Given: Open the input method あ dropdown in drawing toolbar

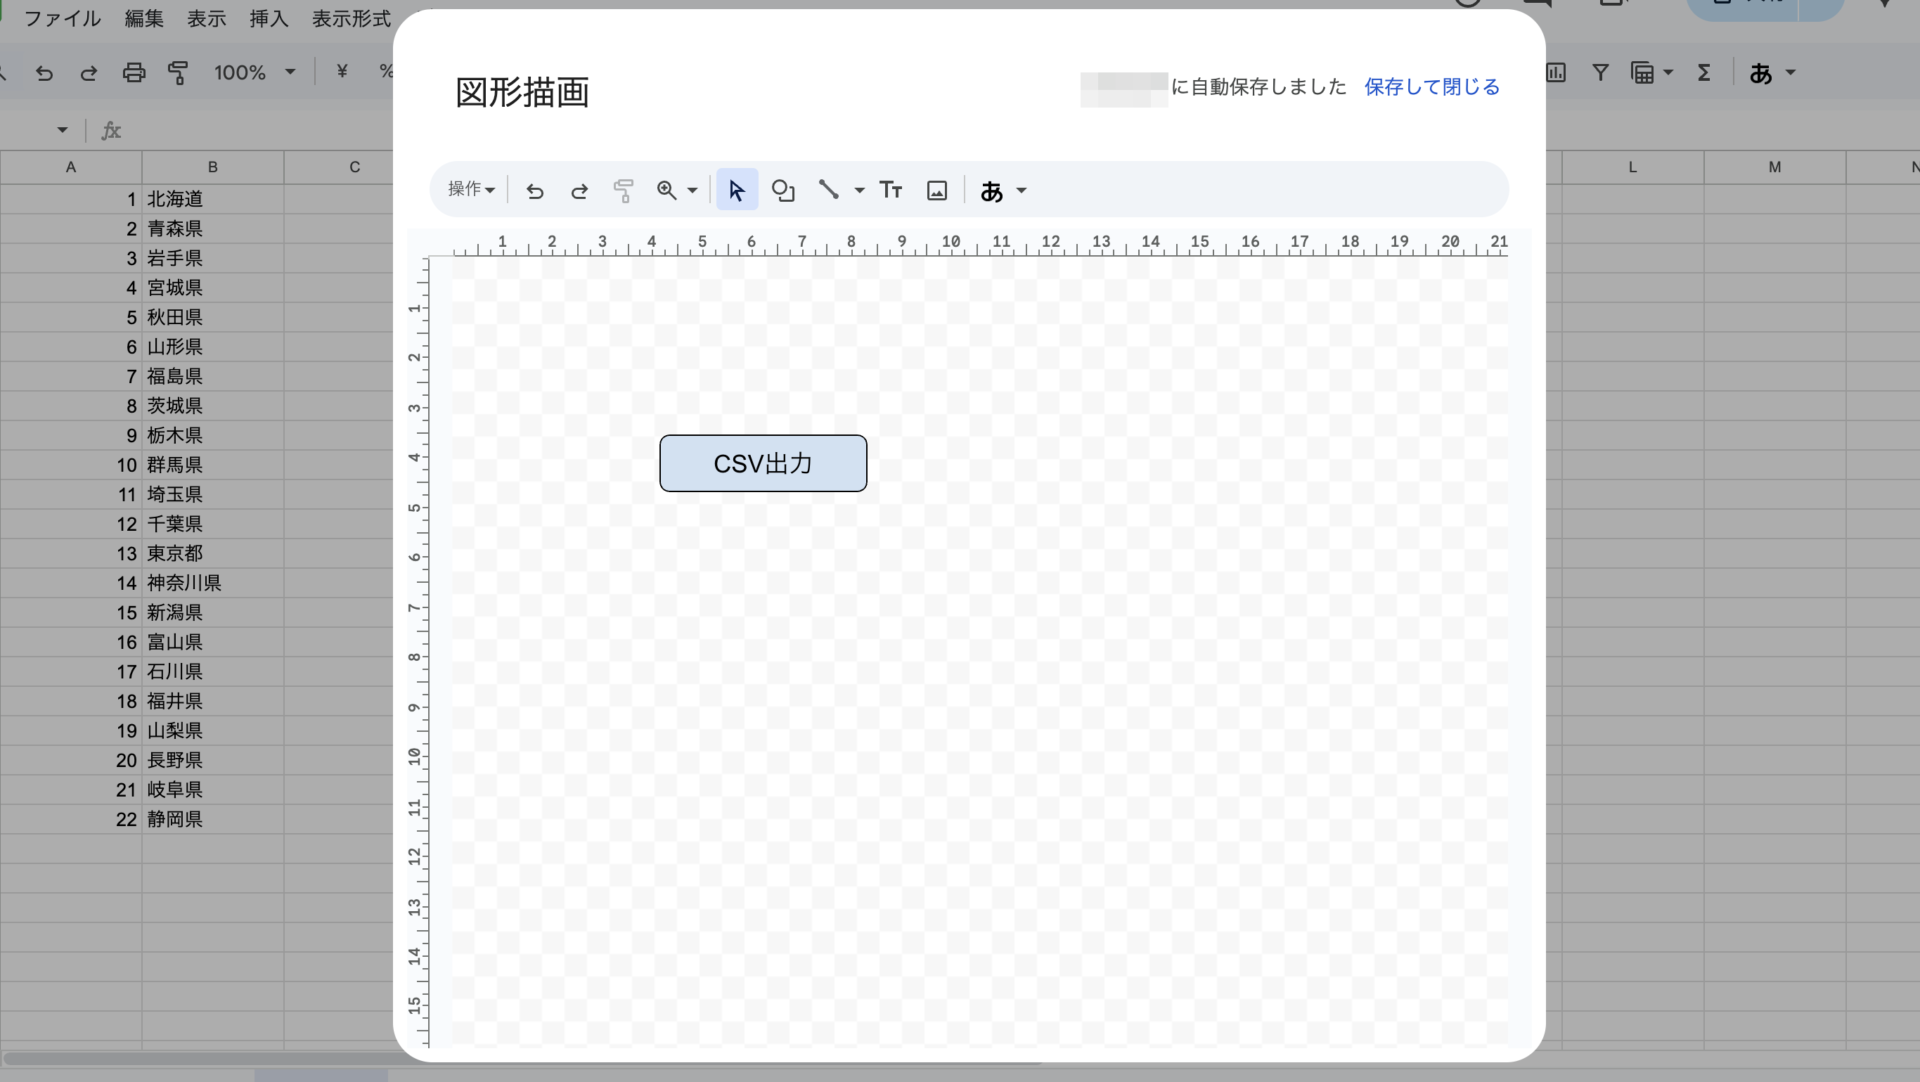Looking at the screenshot, I should pos(1003,190).
